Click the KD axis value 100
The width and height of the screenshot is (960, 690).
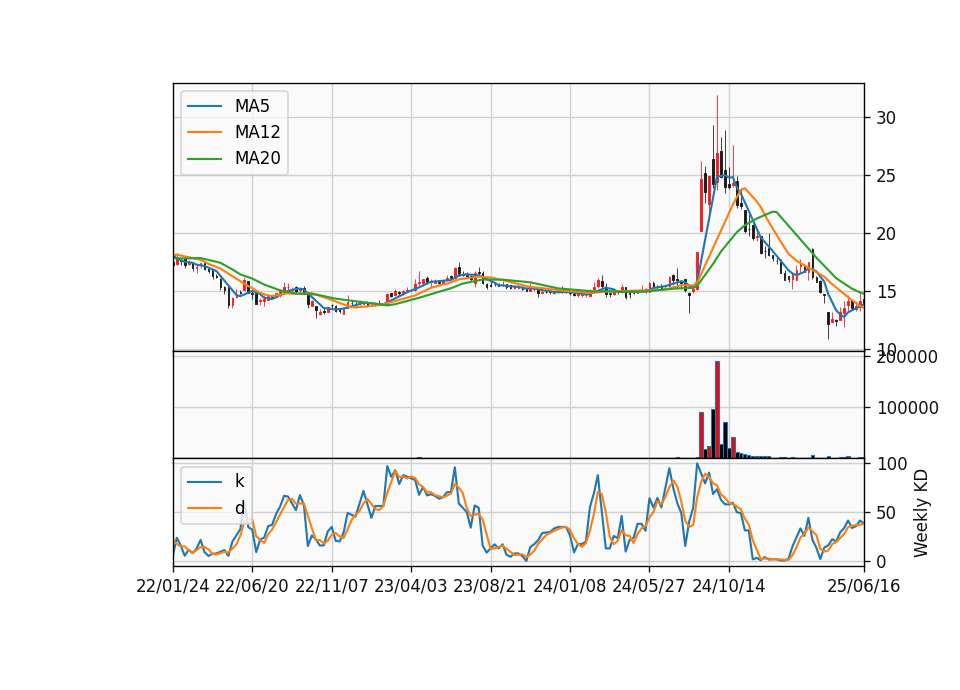(891, 464)
